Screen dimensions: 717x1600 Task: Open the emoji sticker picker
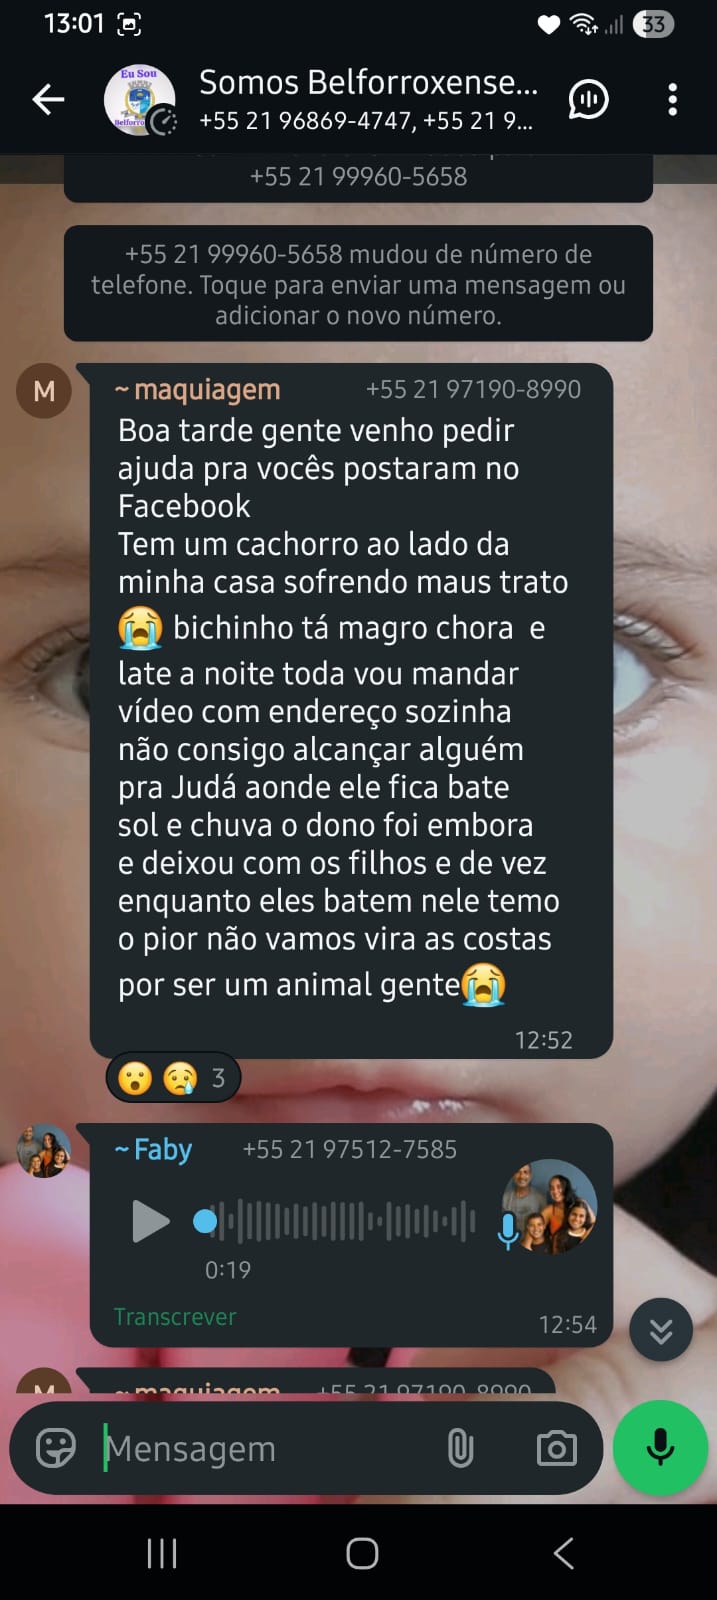[56, 1448]
